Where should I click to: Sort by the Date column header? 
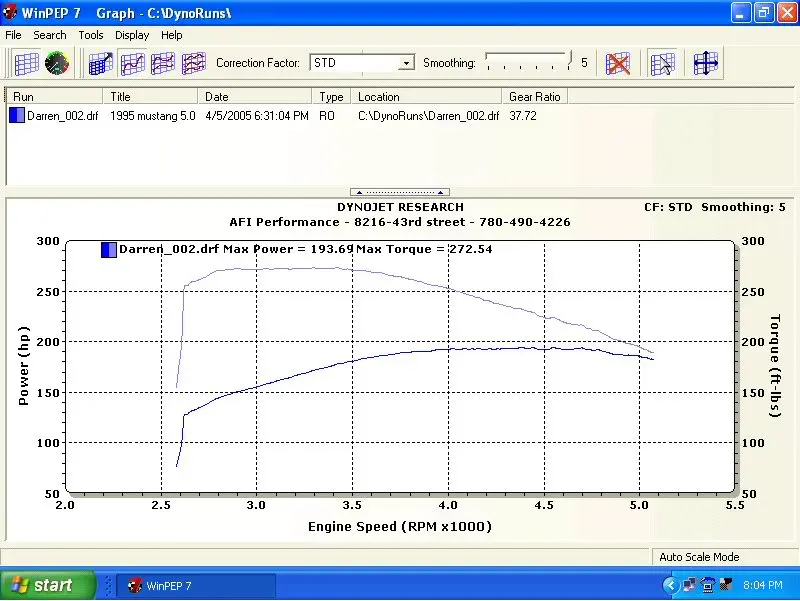click(x=255, y=96)
